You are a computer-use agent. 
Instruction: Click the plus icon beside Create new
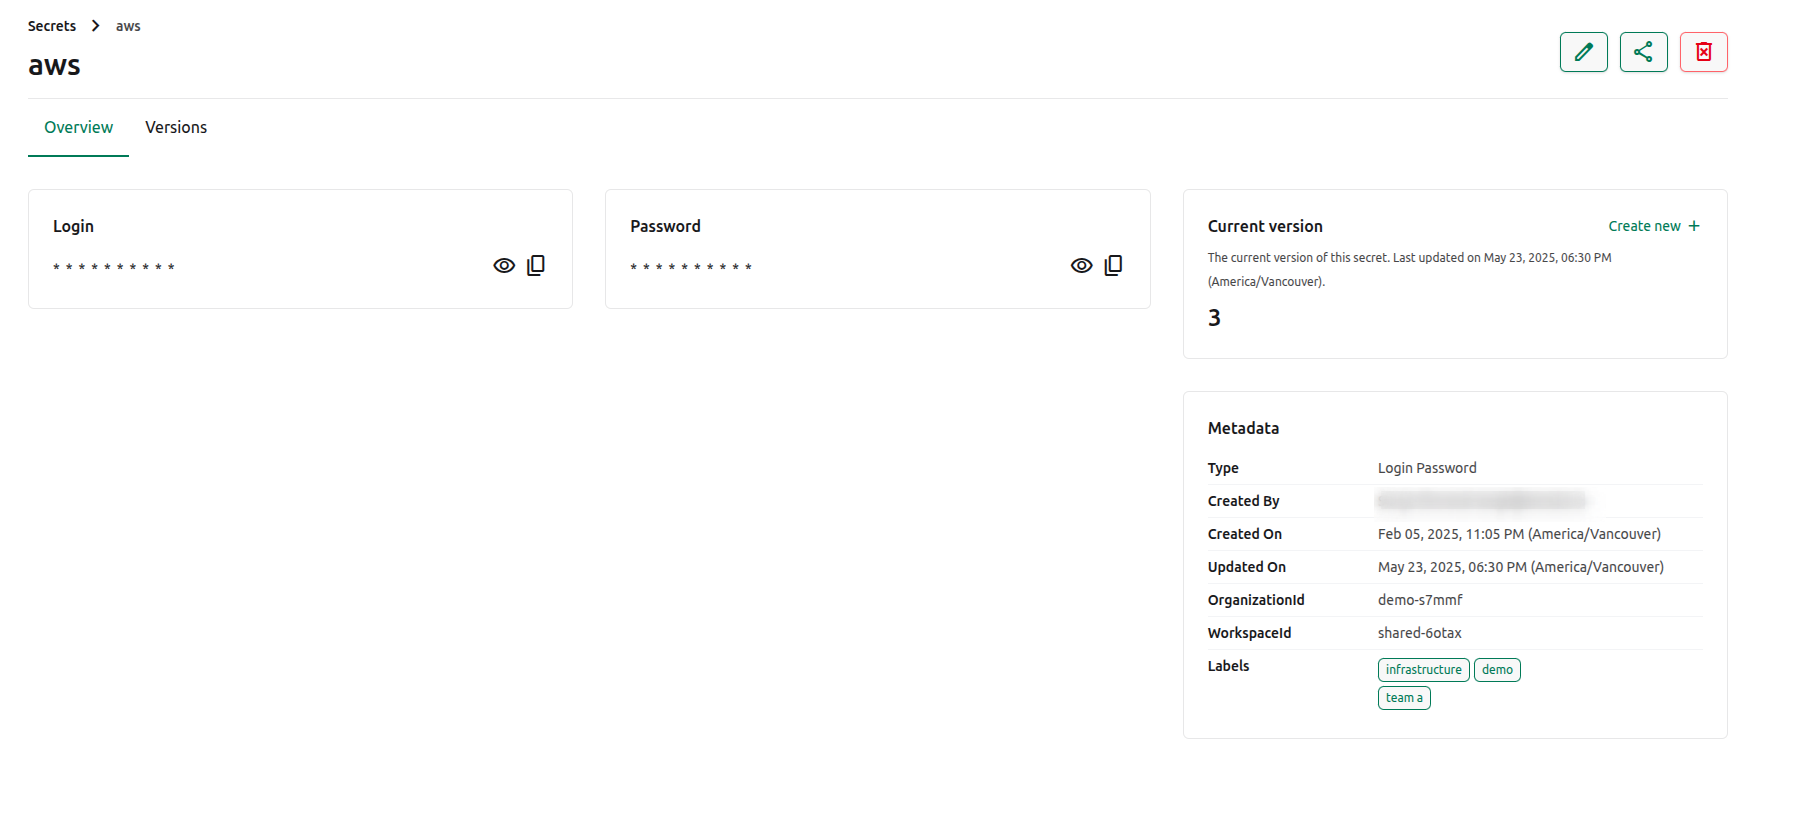click(1694, 226)
